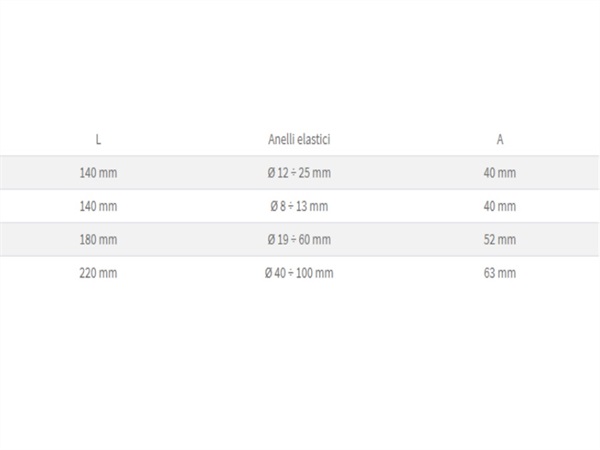Click the 180 mm length cell
The width and height of the screenshot is (600, 450).
tap(98, 240)
